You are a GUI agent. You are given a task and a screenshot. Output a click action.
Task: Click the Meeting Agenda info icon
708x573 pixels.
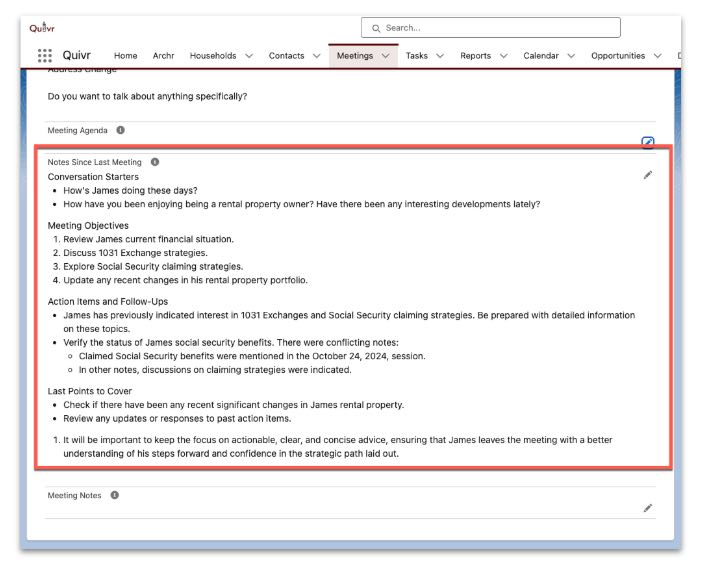121,130
